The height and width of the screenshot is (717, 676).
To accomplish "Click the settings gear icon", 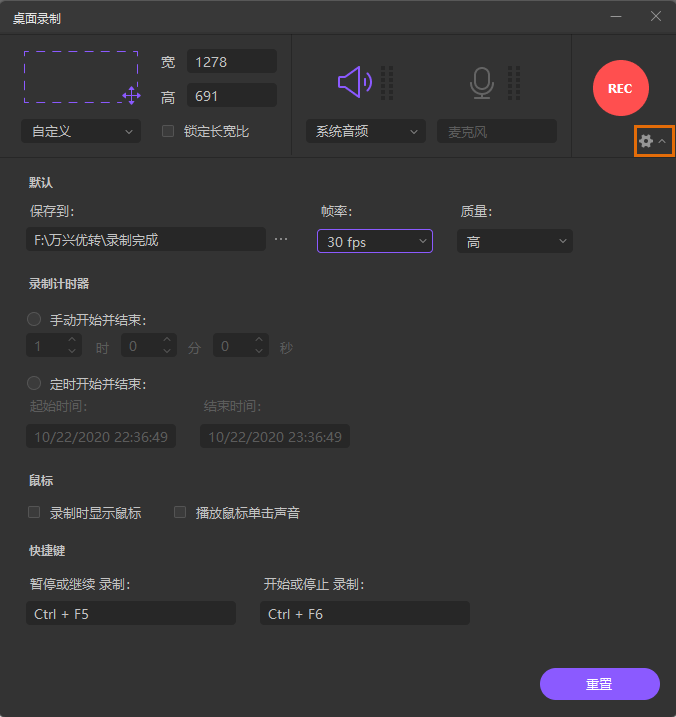I will 646,142.
